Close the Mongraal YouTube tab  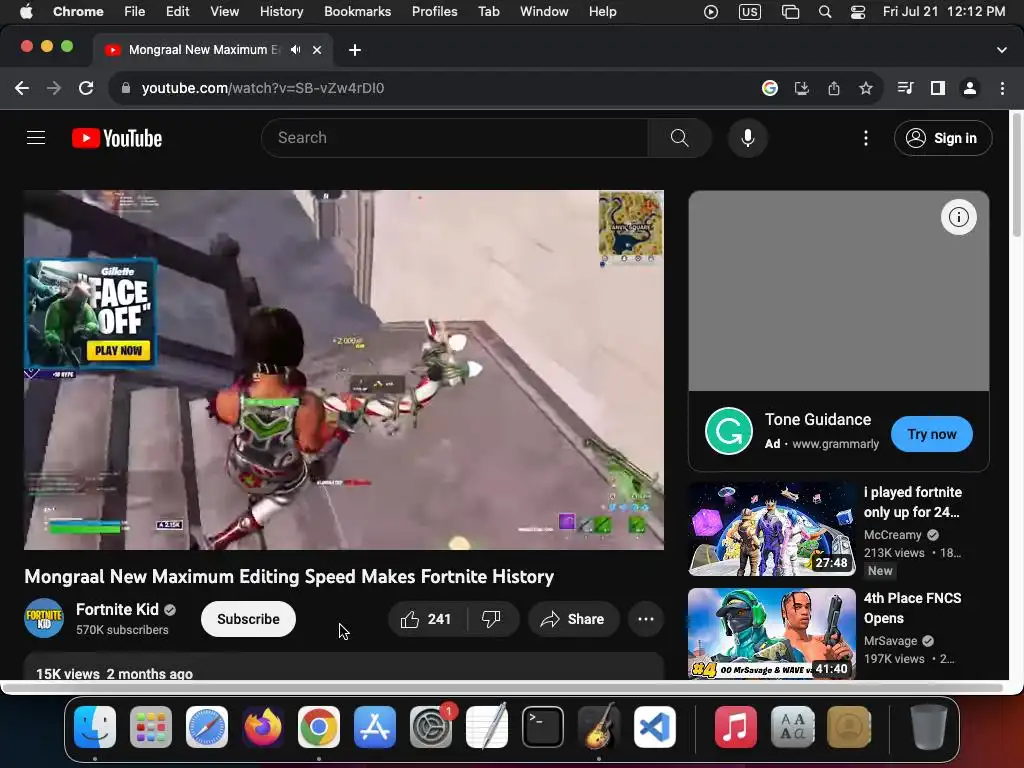point(317,50)
